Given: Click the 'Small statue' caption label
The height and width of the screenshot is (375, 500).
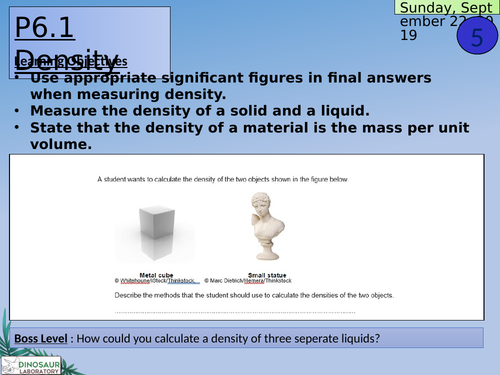Looking at the screenshot, I should tap(267, 275).
